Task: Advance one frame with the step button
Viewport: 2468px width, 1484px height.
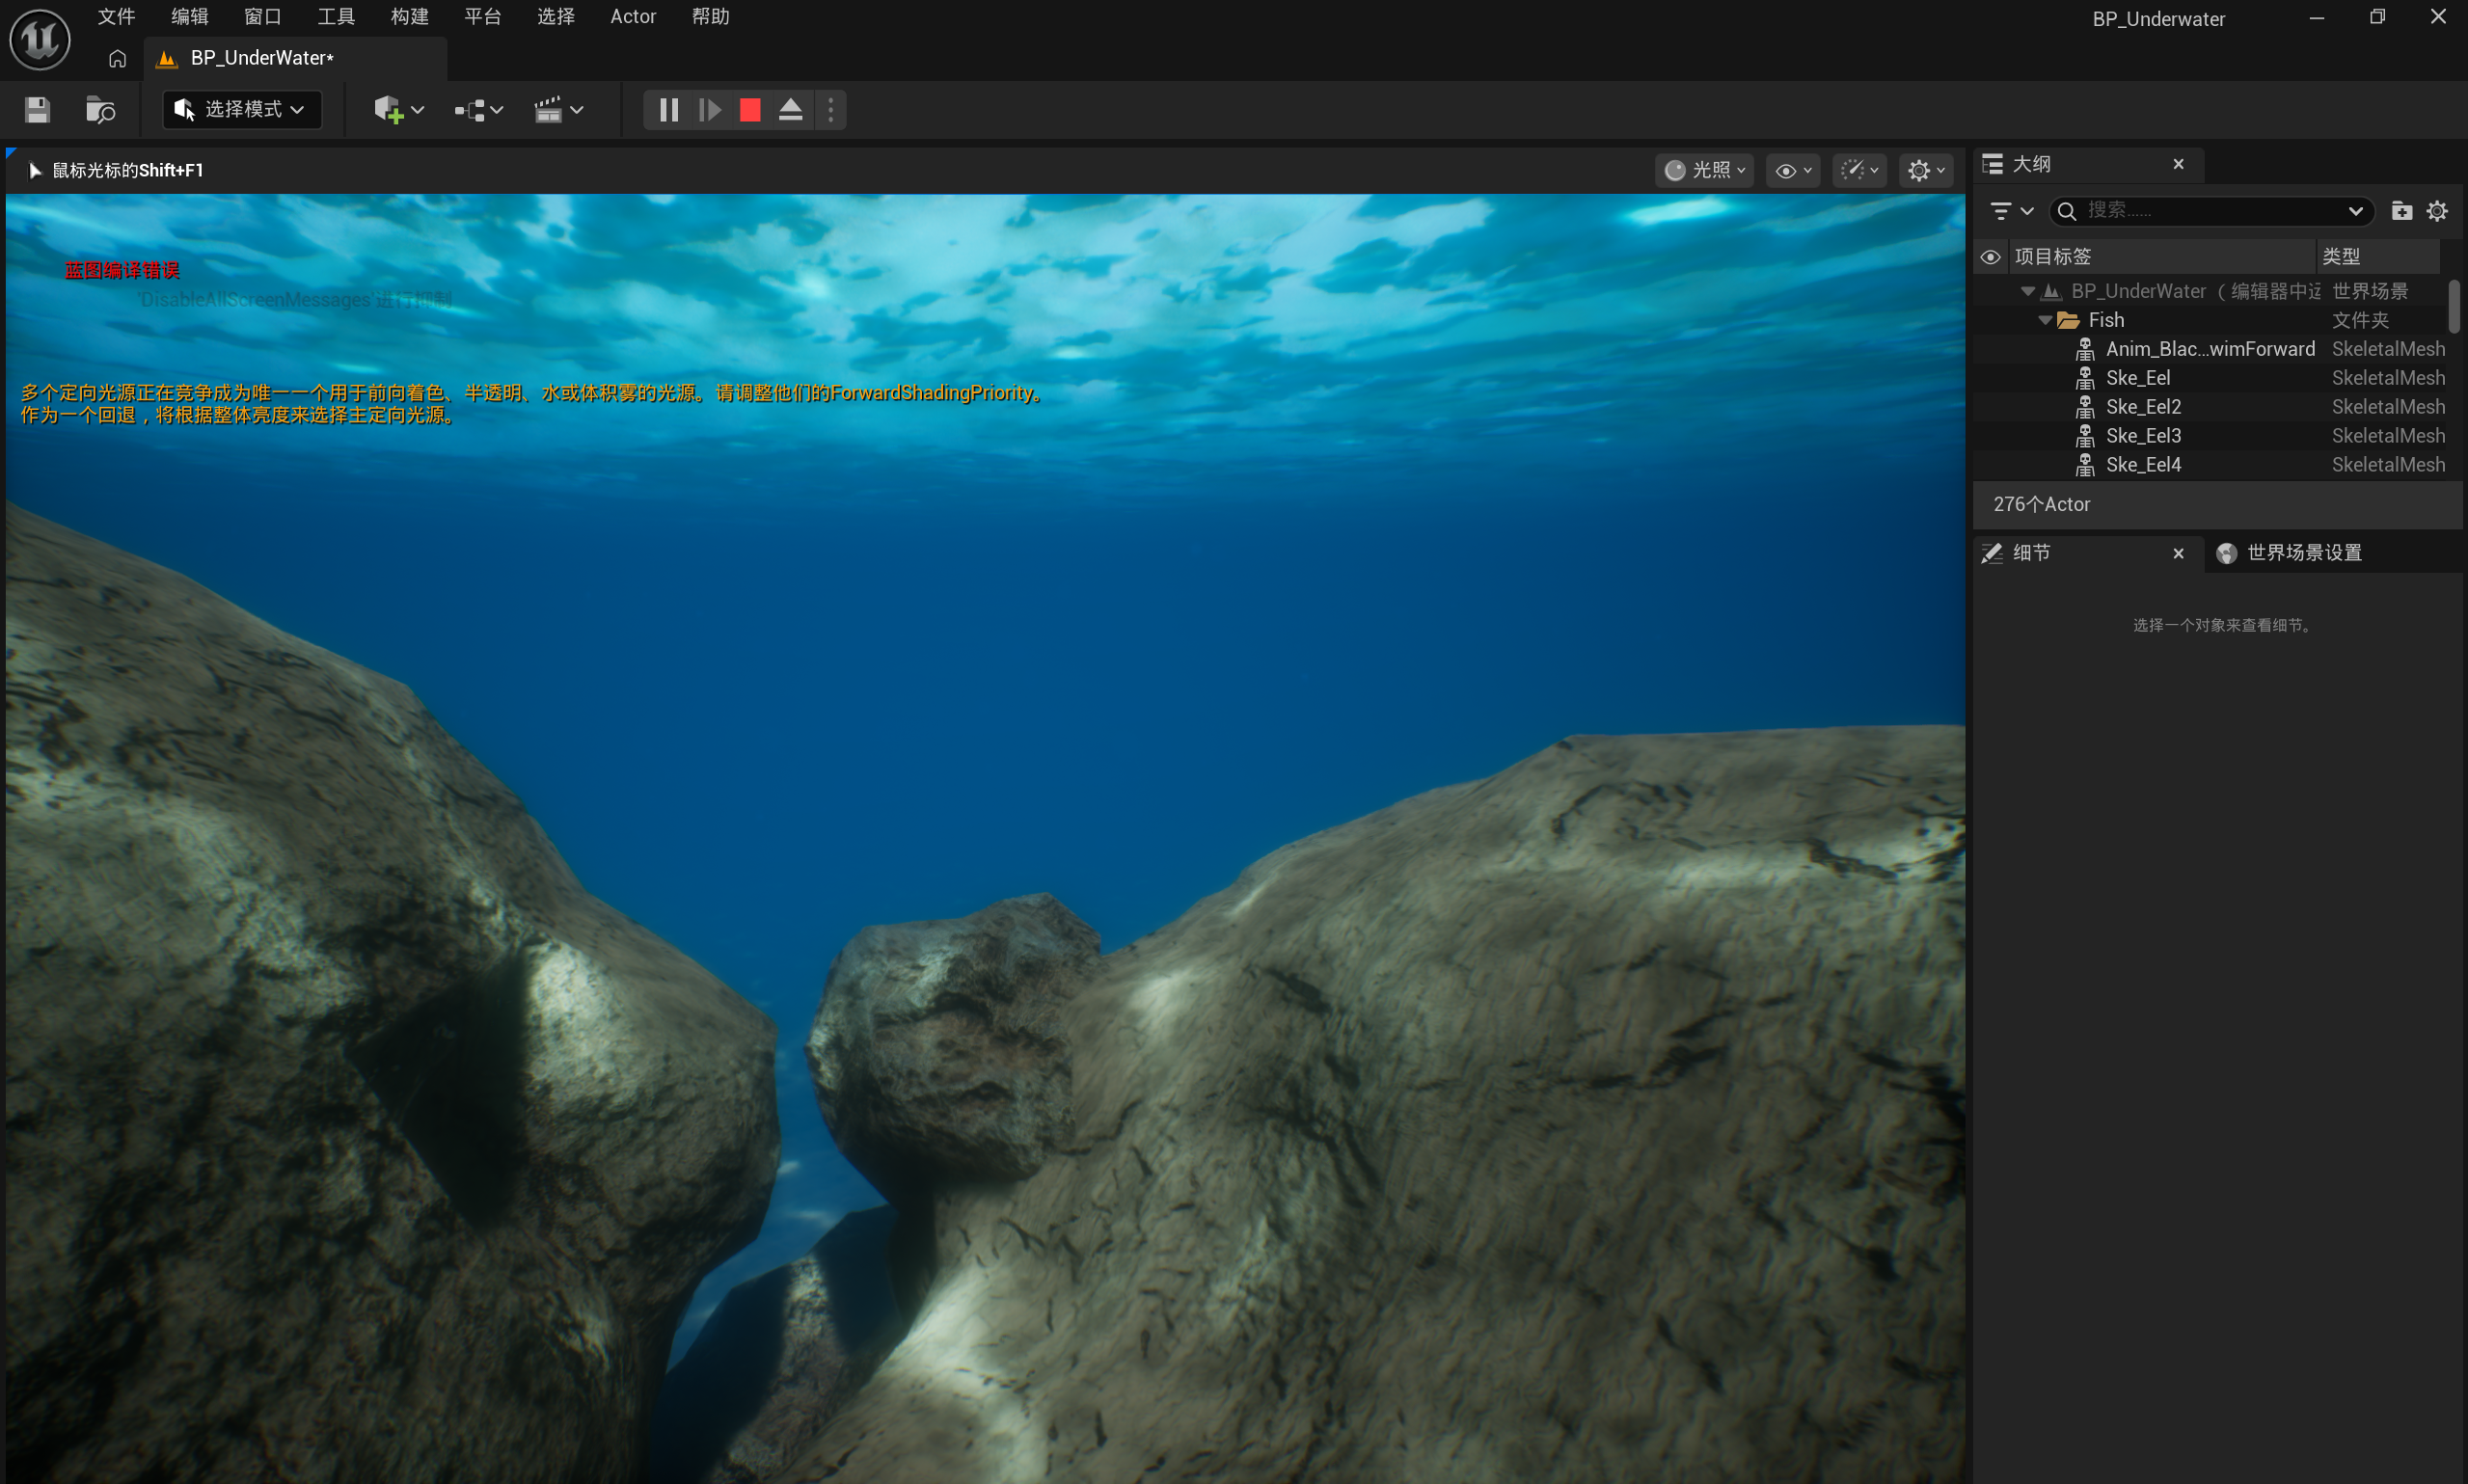Action: click(710, 110)
